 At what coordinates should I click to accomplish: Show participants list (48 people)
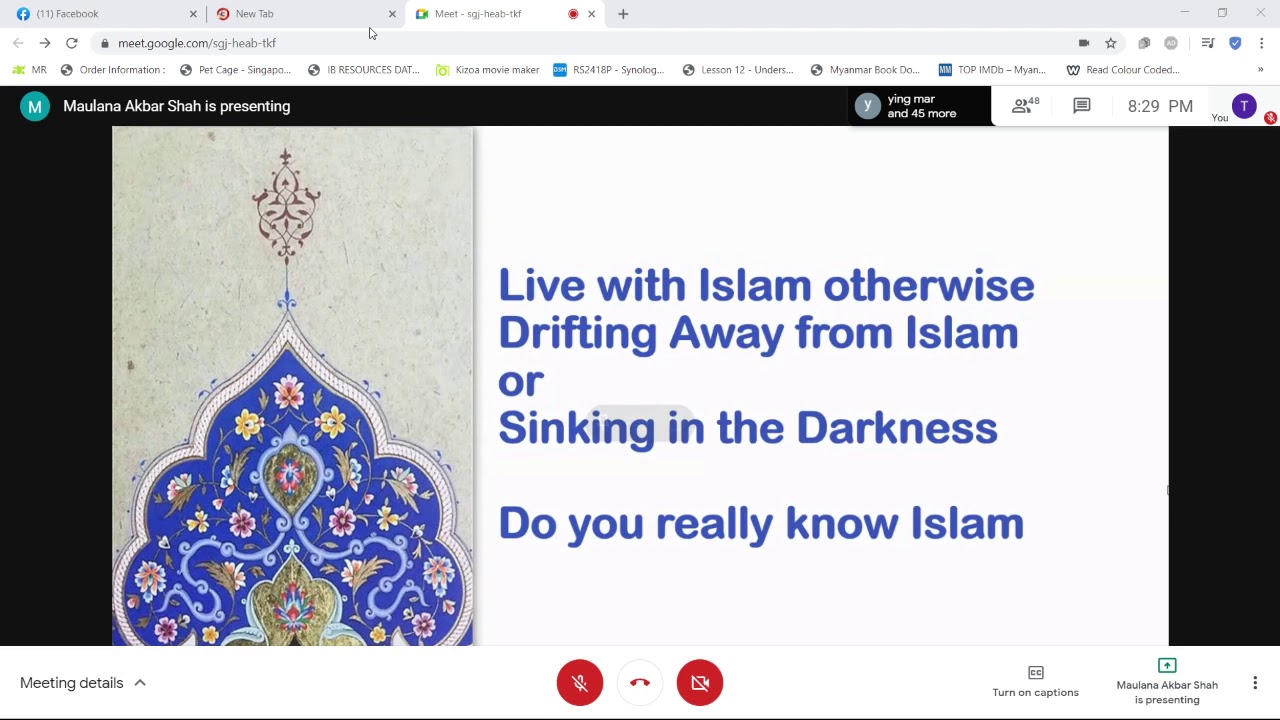(x=1026, y=105)
